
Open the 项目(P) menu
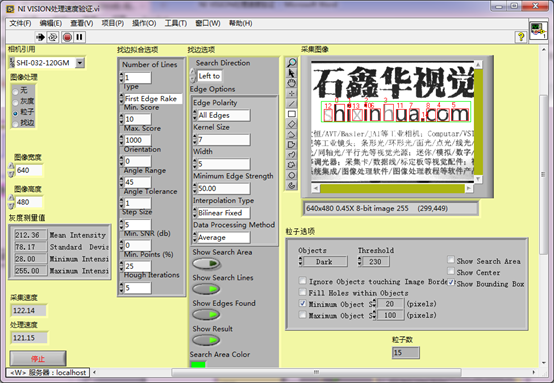click(113, 23)
